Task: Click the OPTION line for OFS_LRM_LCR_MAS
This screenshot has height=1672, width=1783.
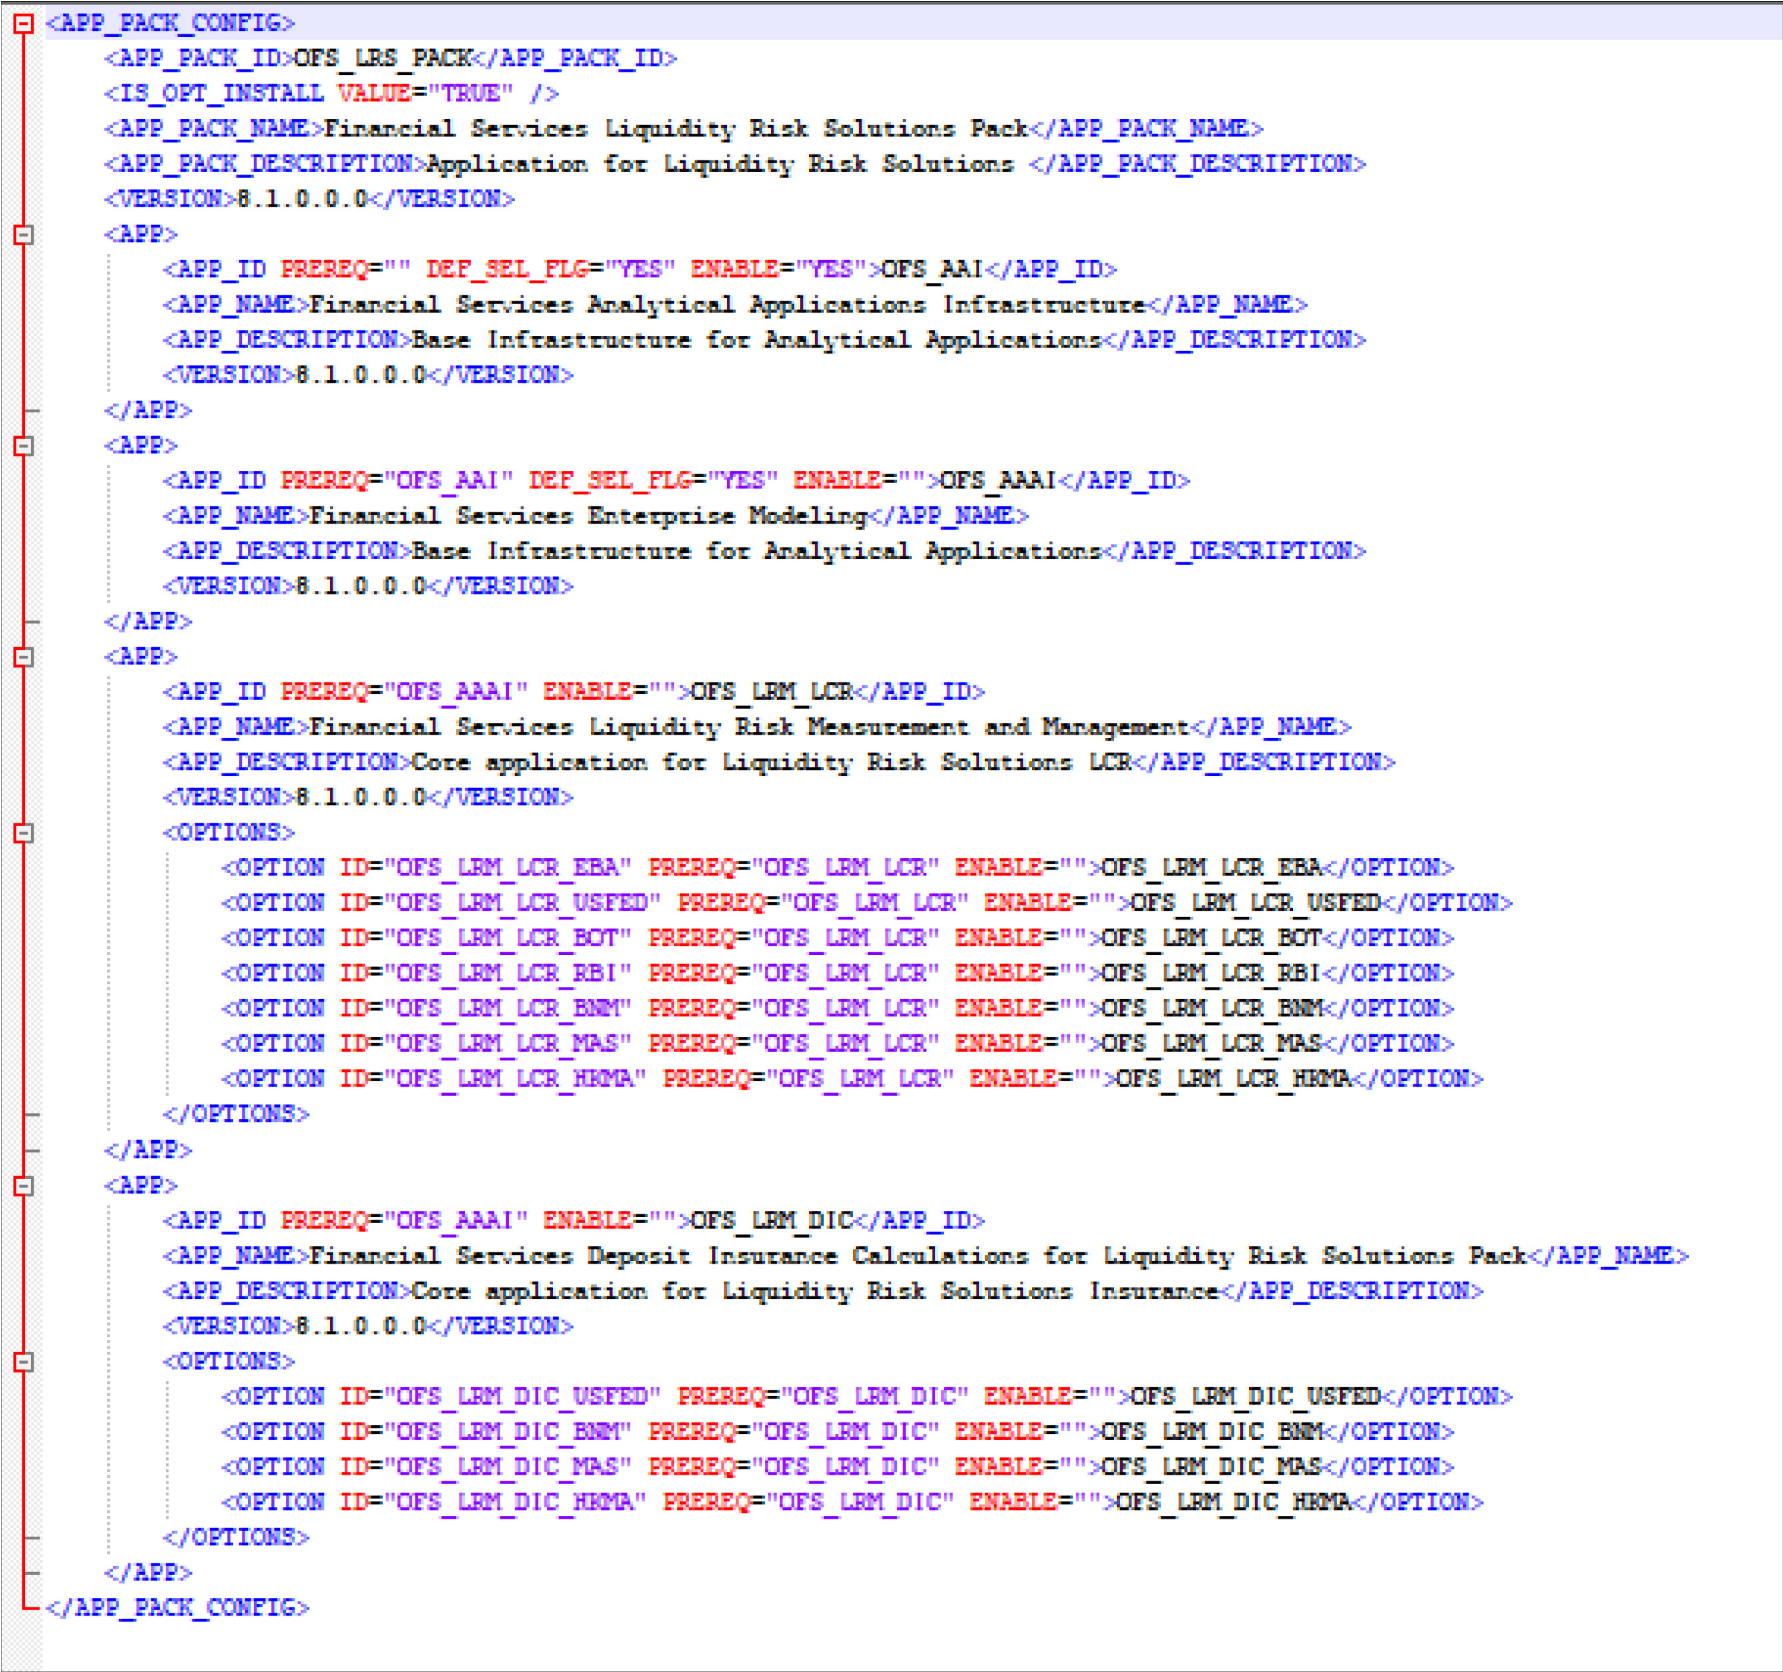Action: click(838, 1044)
